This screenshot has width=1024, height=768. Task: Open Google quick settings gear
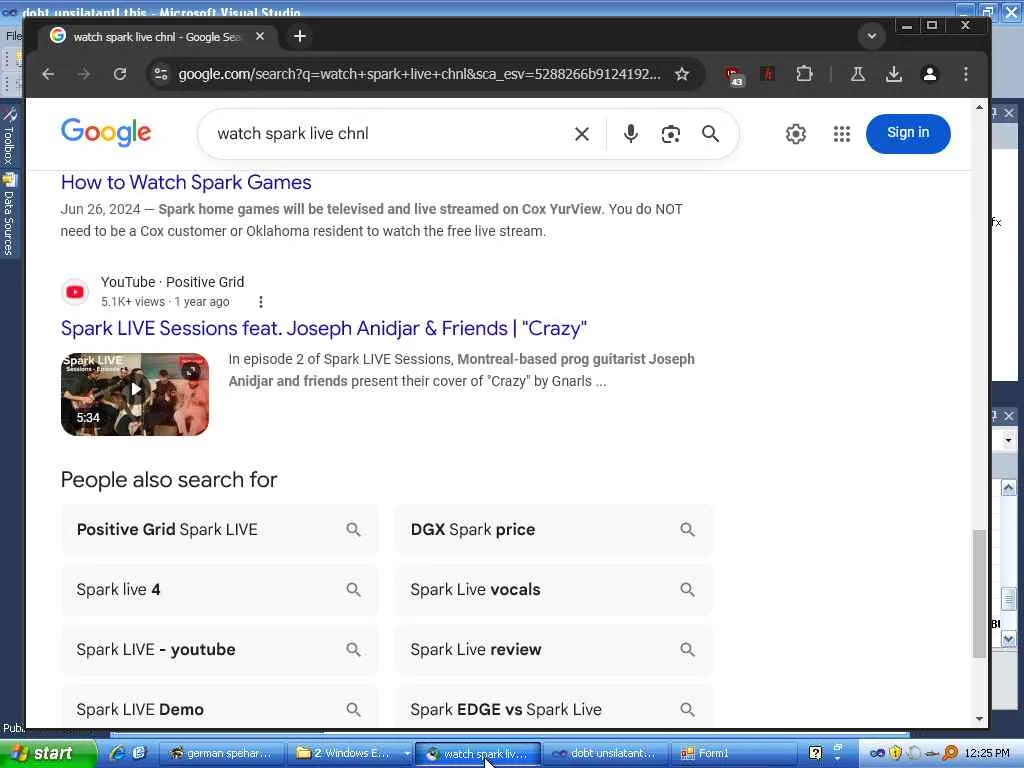[795, 134]
